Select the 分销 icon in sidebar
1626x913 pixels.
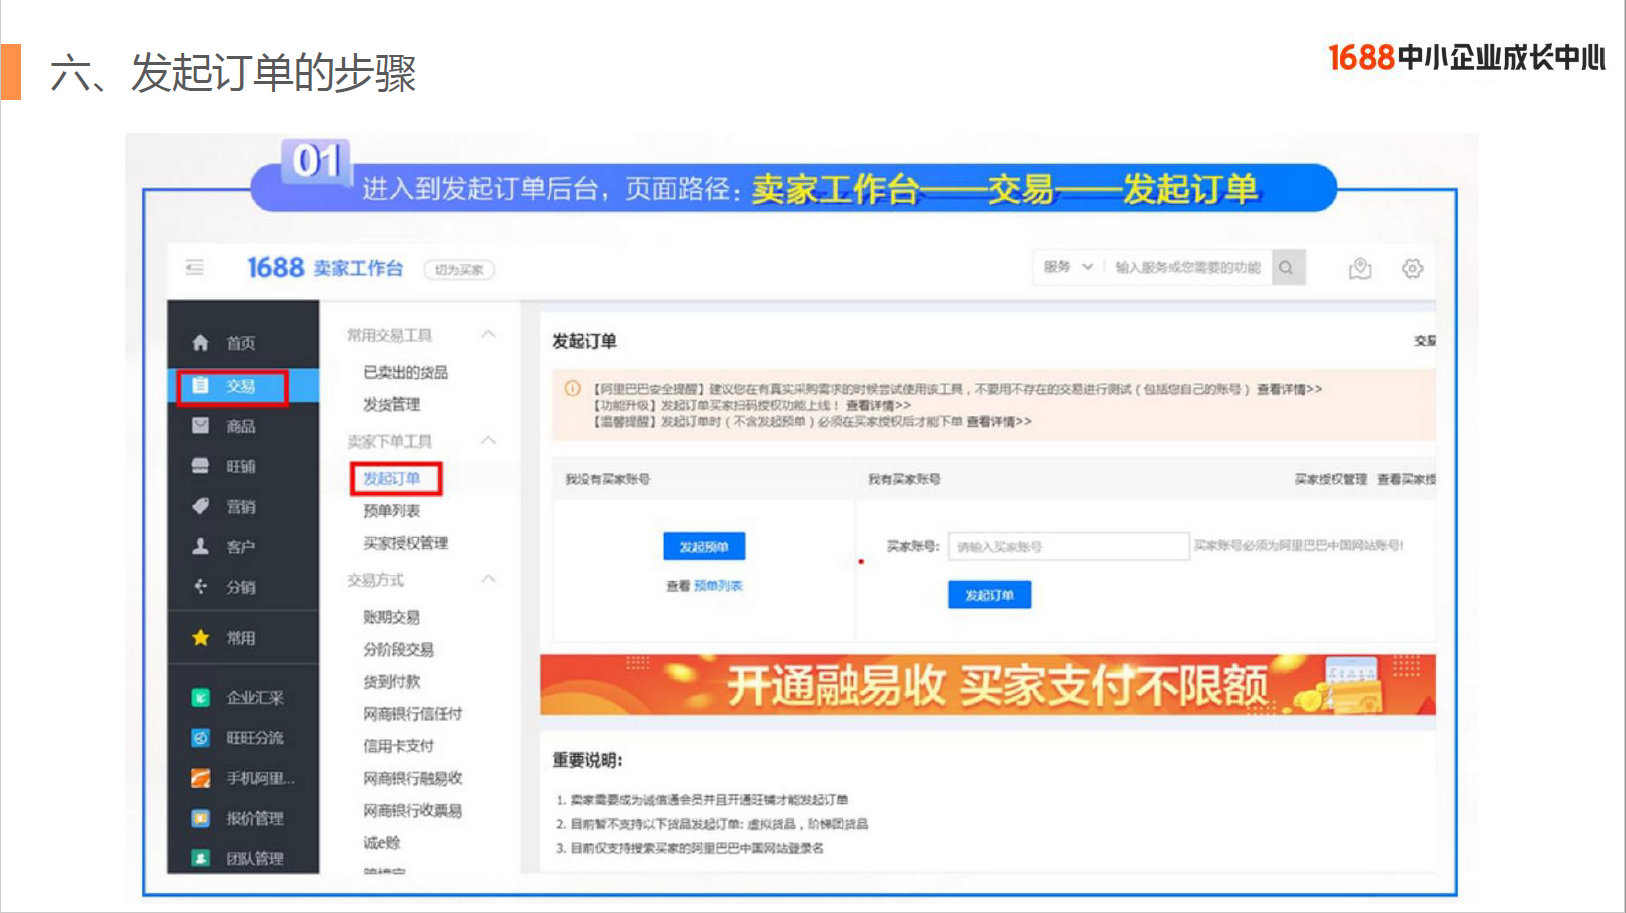[201, 586]
